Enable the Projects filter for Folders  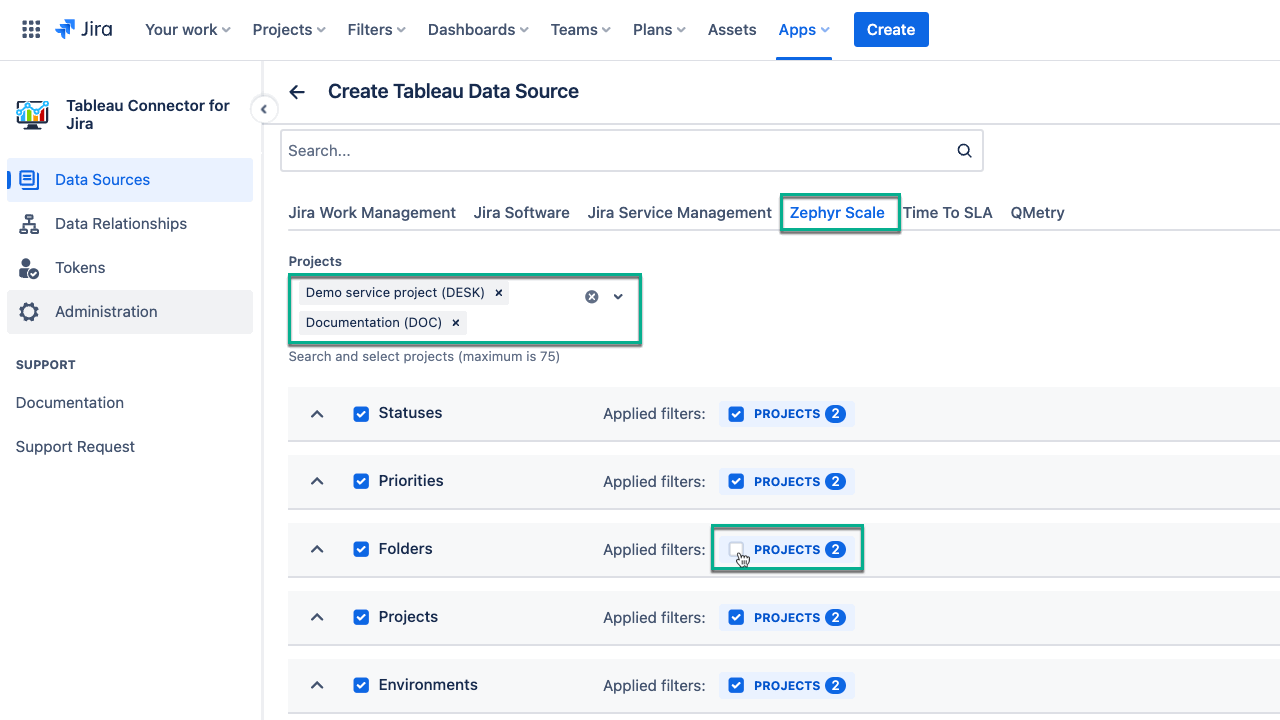pyautogui.click(x=737, y=549)
